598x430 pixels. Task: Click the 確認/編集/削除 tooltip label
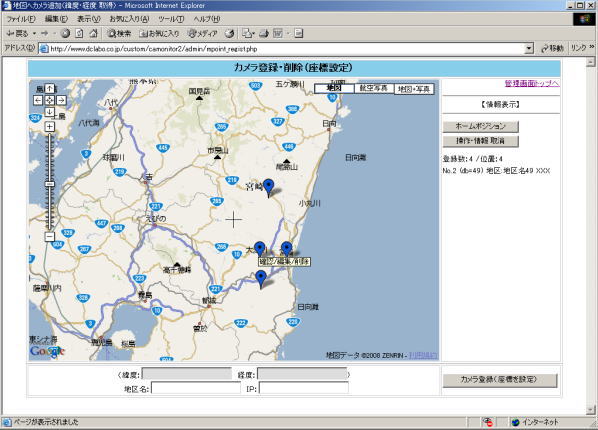point(284,262)
